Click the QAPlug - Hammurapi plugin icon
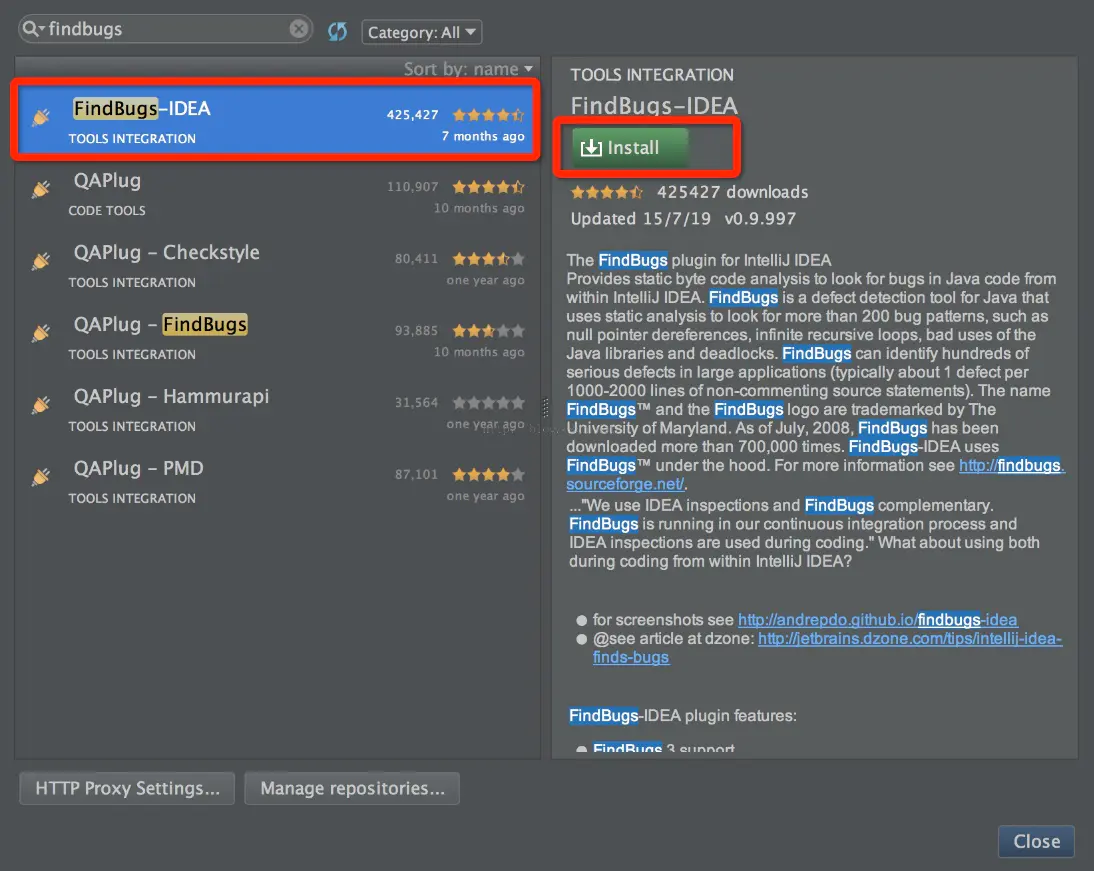Image resolution: width=1094 pixels, height=871 pixels. click(41, 405)
